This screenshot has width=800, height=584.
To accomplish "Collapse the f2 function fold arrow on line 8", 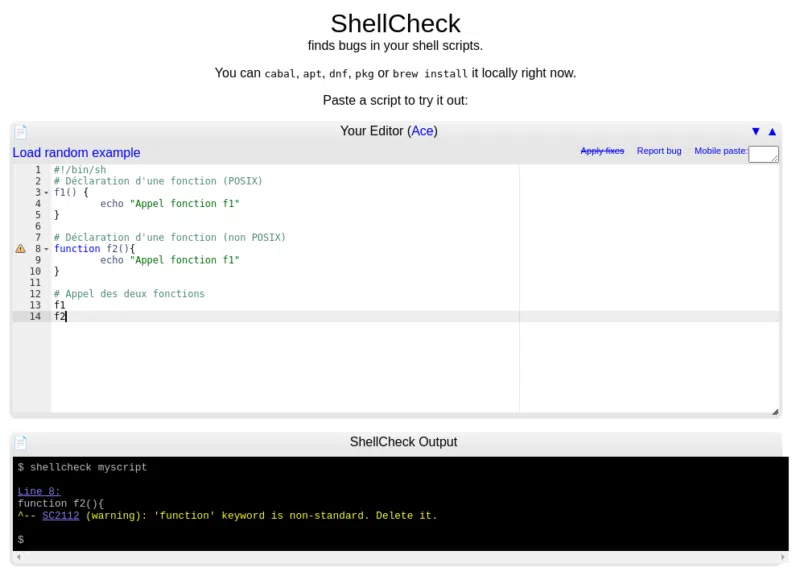I will [44, 248].
